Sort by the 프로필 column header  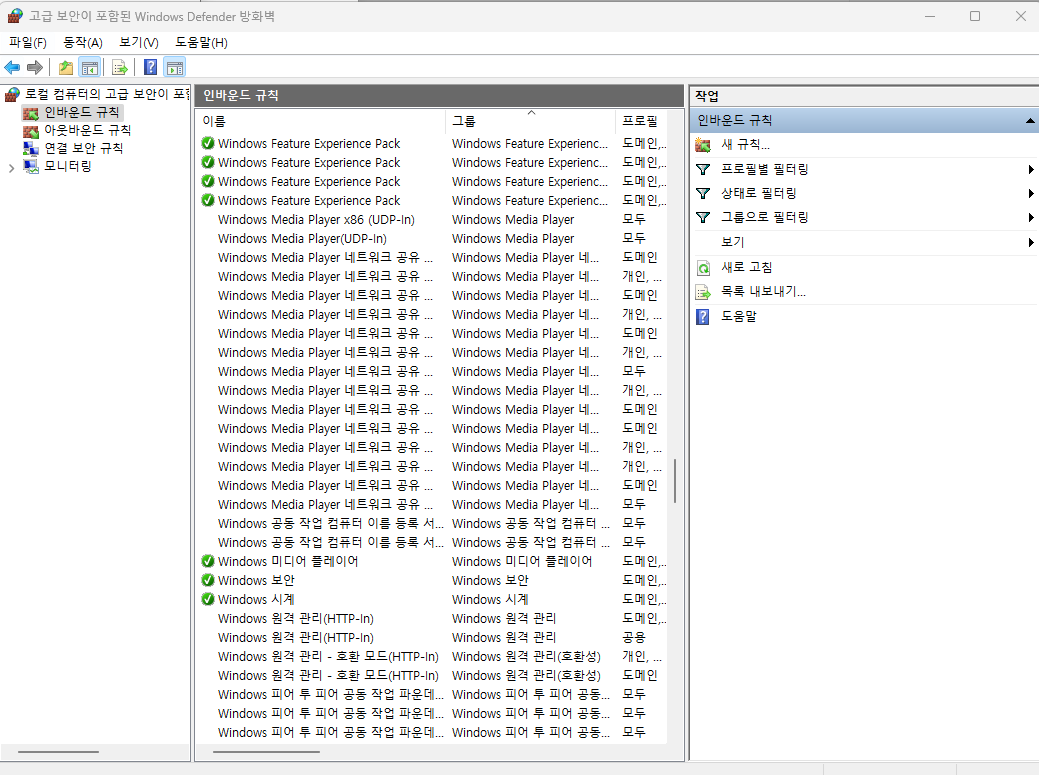641,121
